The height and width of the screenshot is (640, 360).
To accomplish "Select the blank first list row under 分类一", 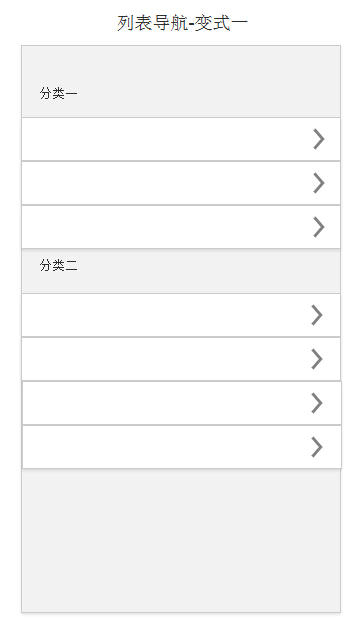I will [x=181, y=139].
